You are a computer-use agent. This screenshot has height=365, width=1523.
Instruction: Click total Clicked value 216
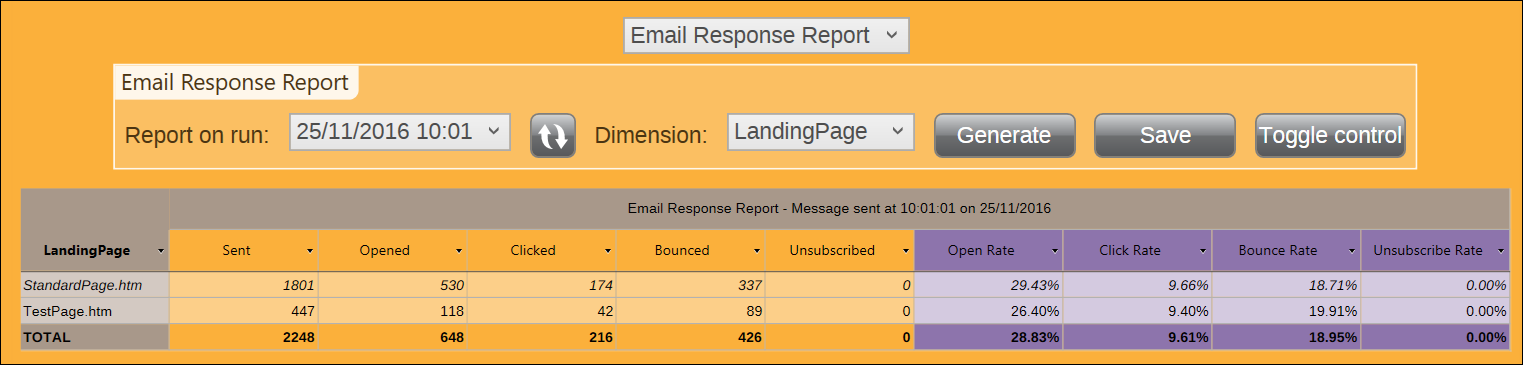tap(600, 337)
